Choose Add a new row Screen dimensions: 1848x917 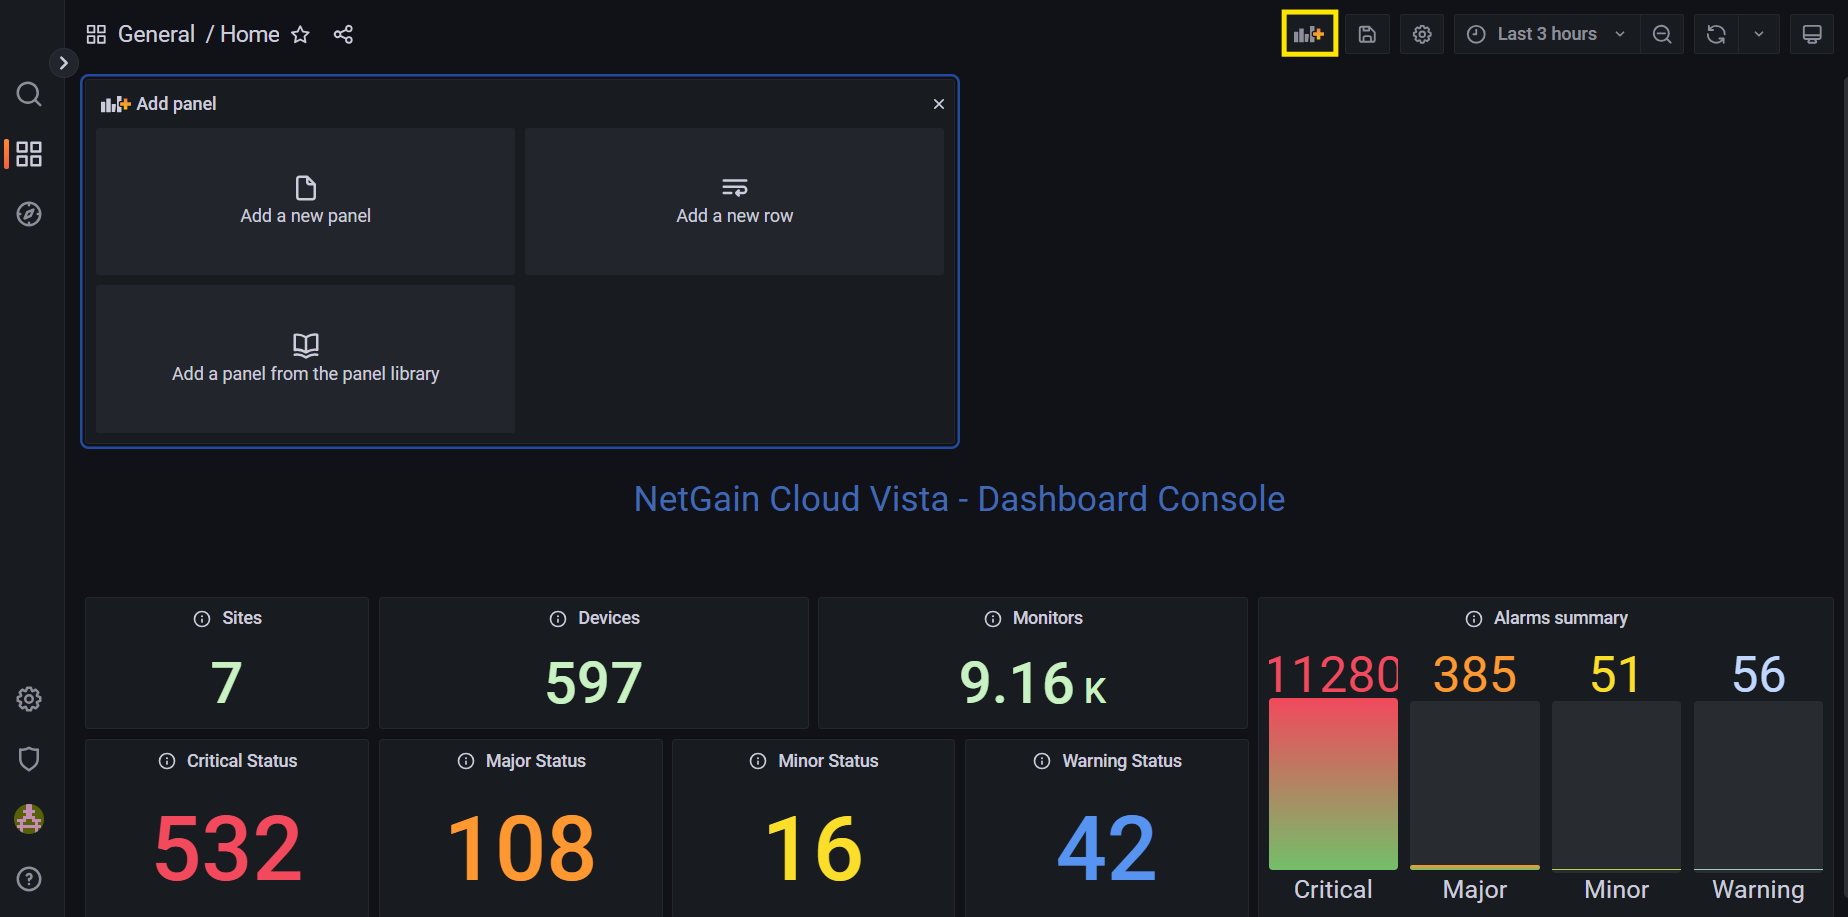coord(735,201)
